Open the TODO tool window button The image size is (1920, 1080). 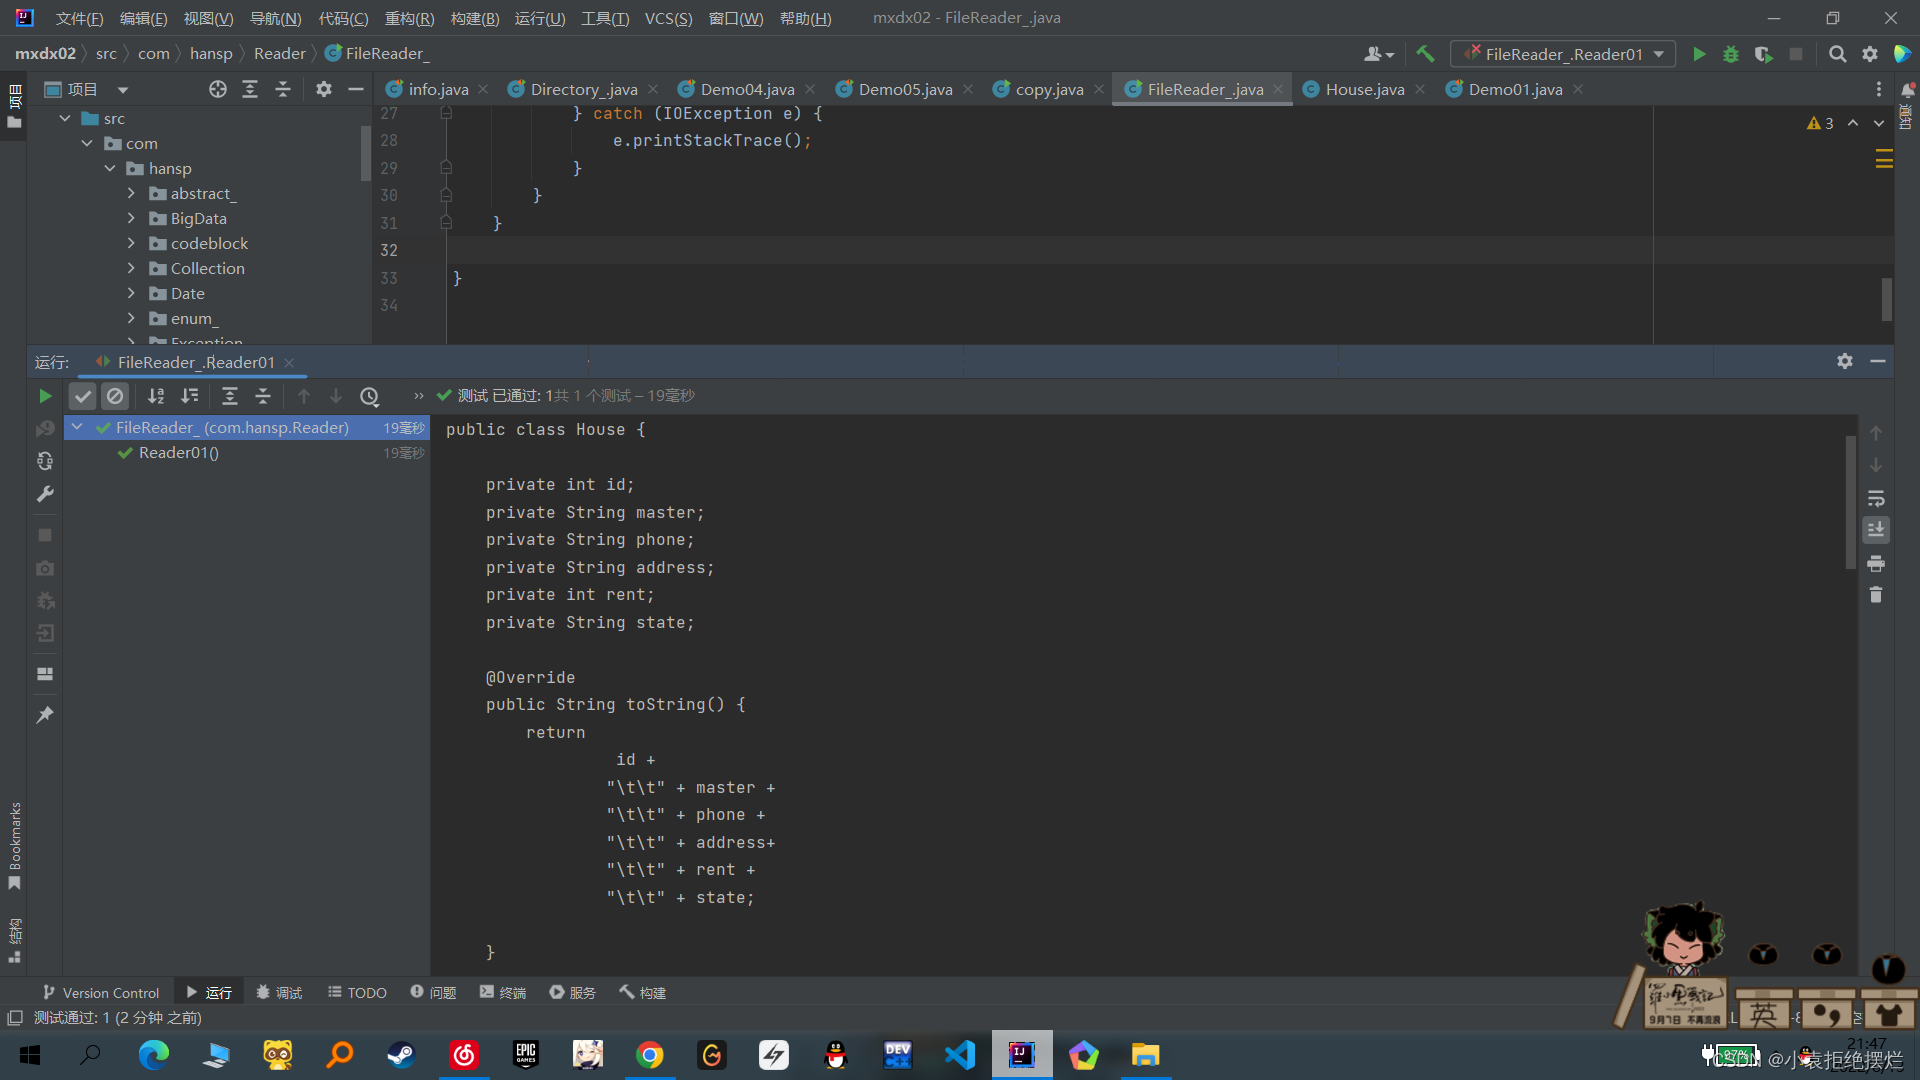click(357, 992)
